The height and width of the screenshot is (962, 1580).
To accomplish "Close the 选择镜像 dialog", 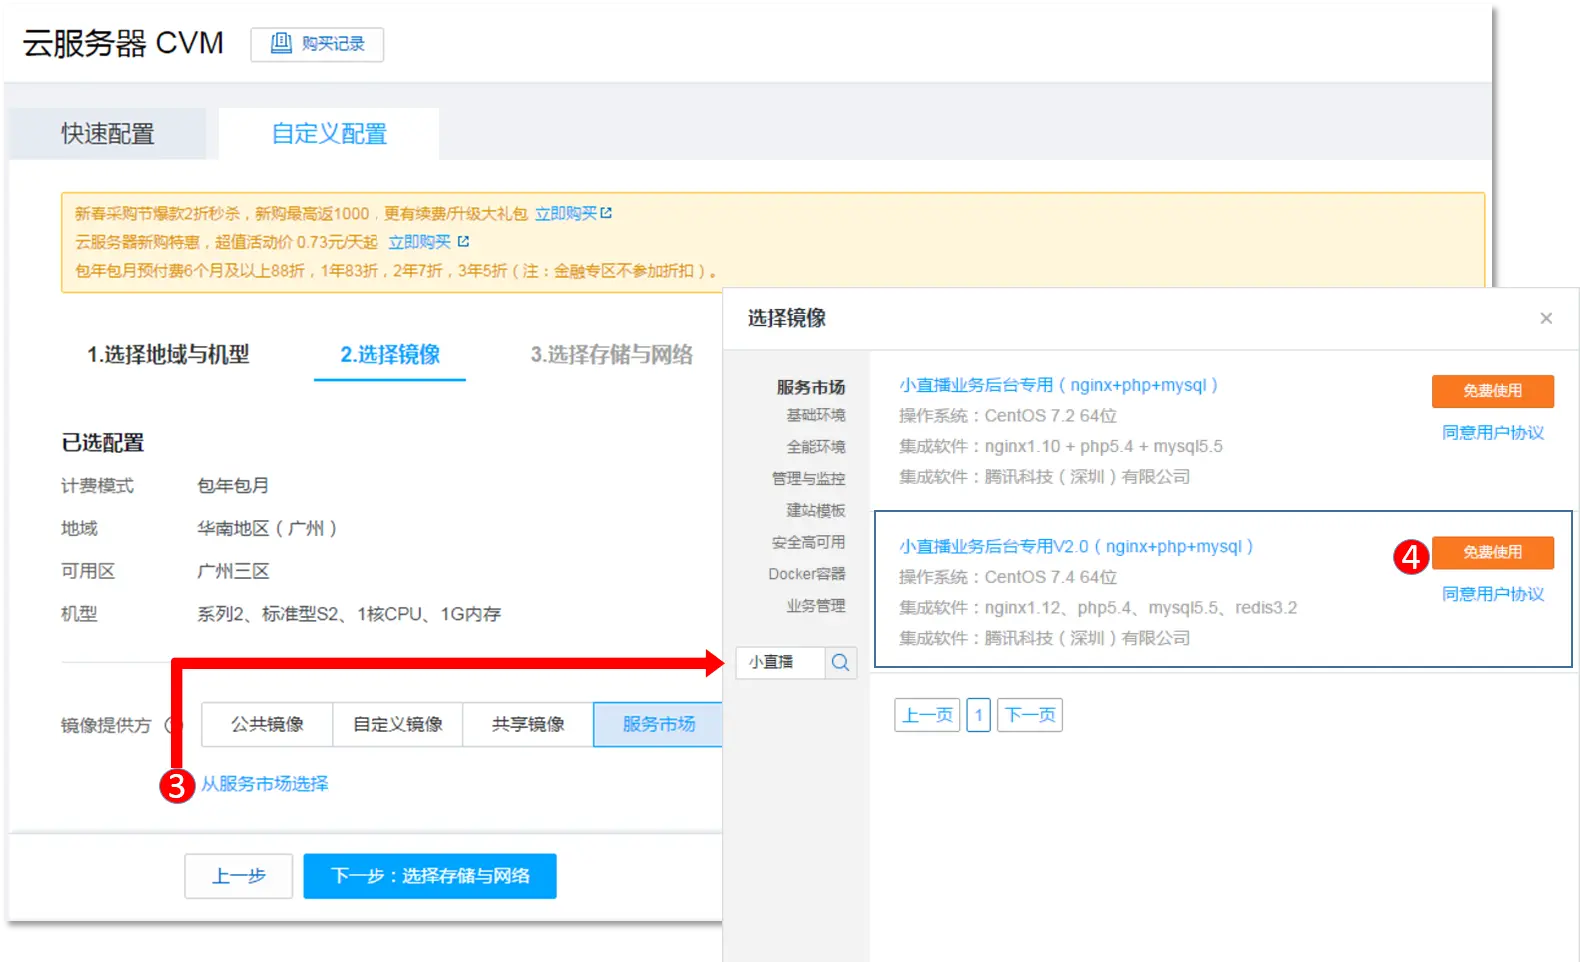I will 1546,318.
